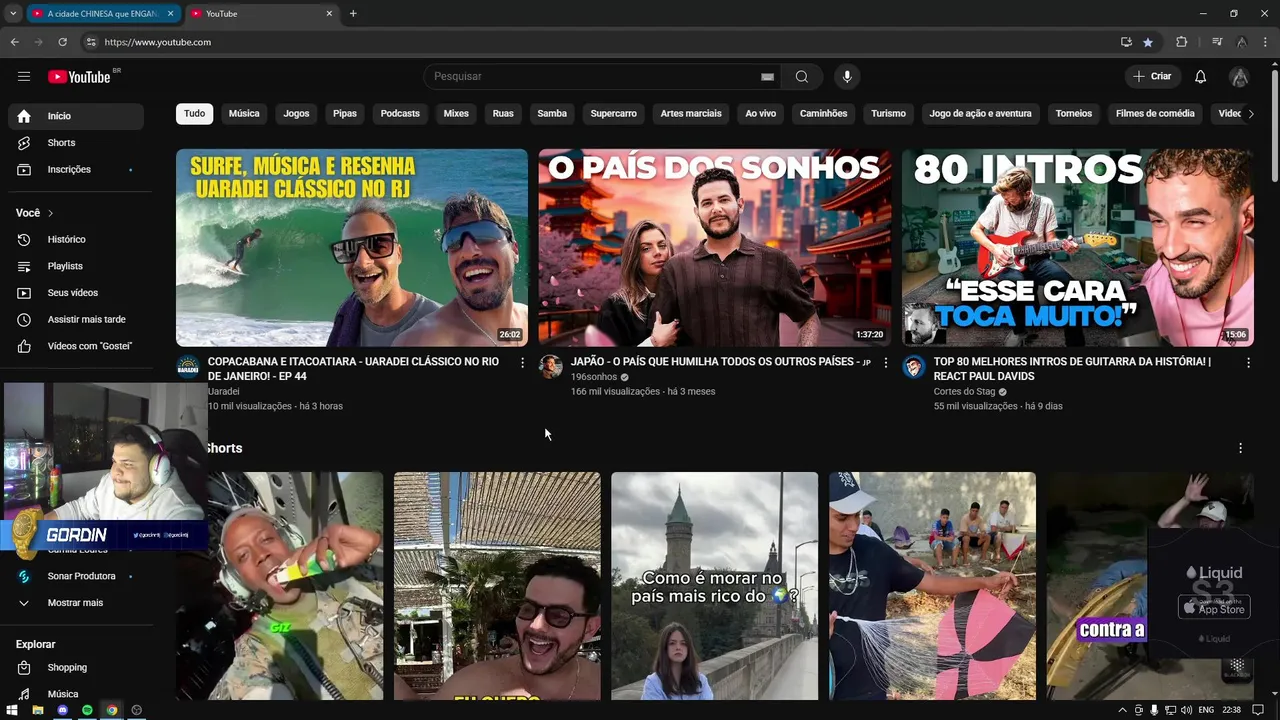This screenshot has width=1280, height=720.
Task: Select the Podcasts filter chip
Action: [400, 114]
